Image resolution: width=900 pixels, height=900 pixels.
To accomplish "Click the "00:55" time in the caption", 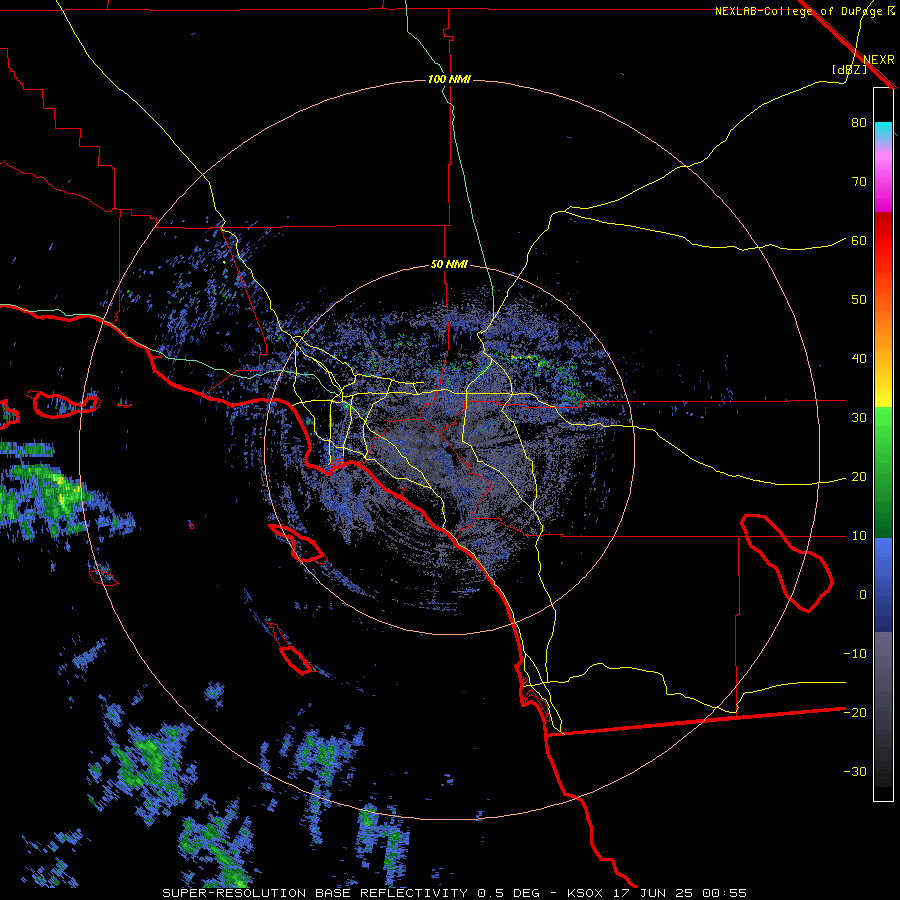I will (724, 893).
